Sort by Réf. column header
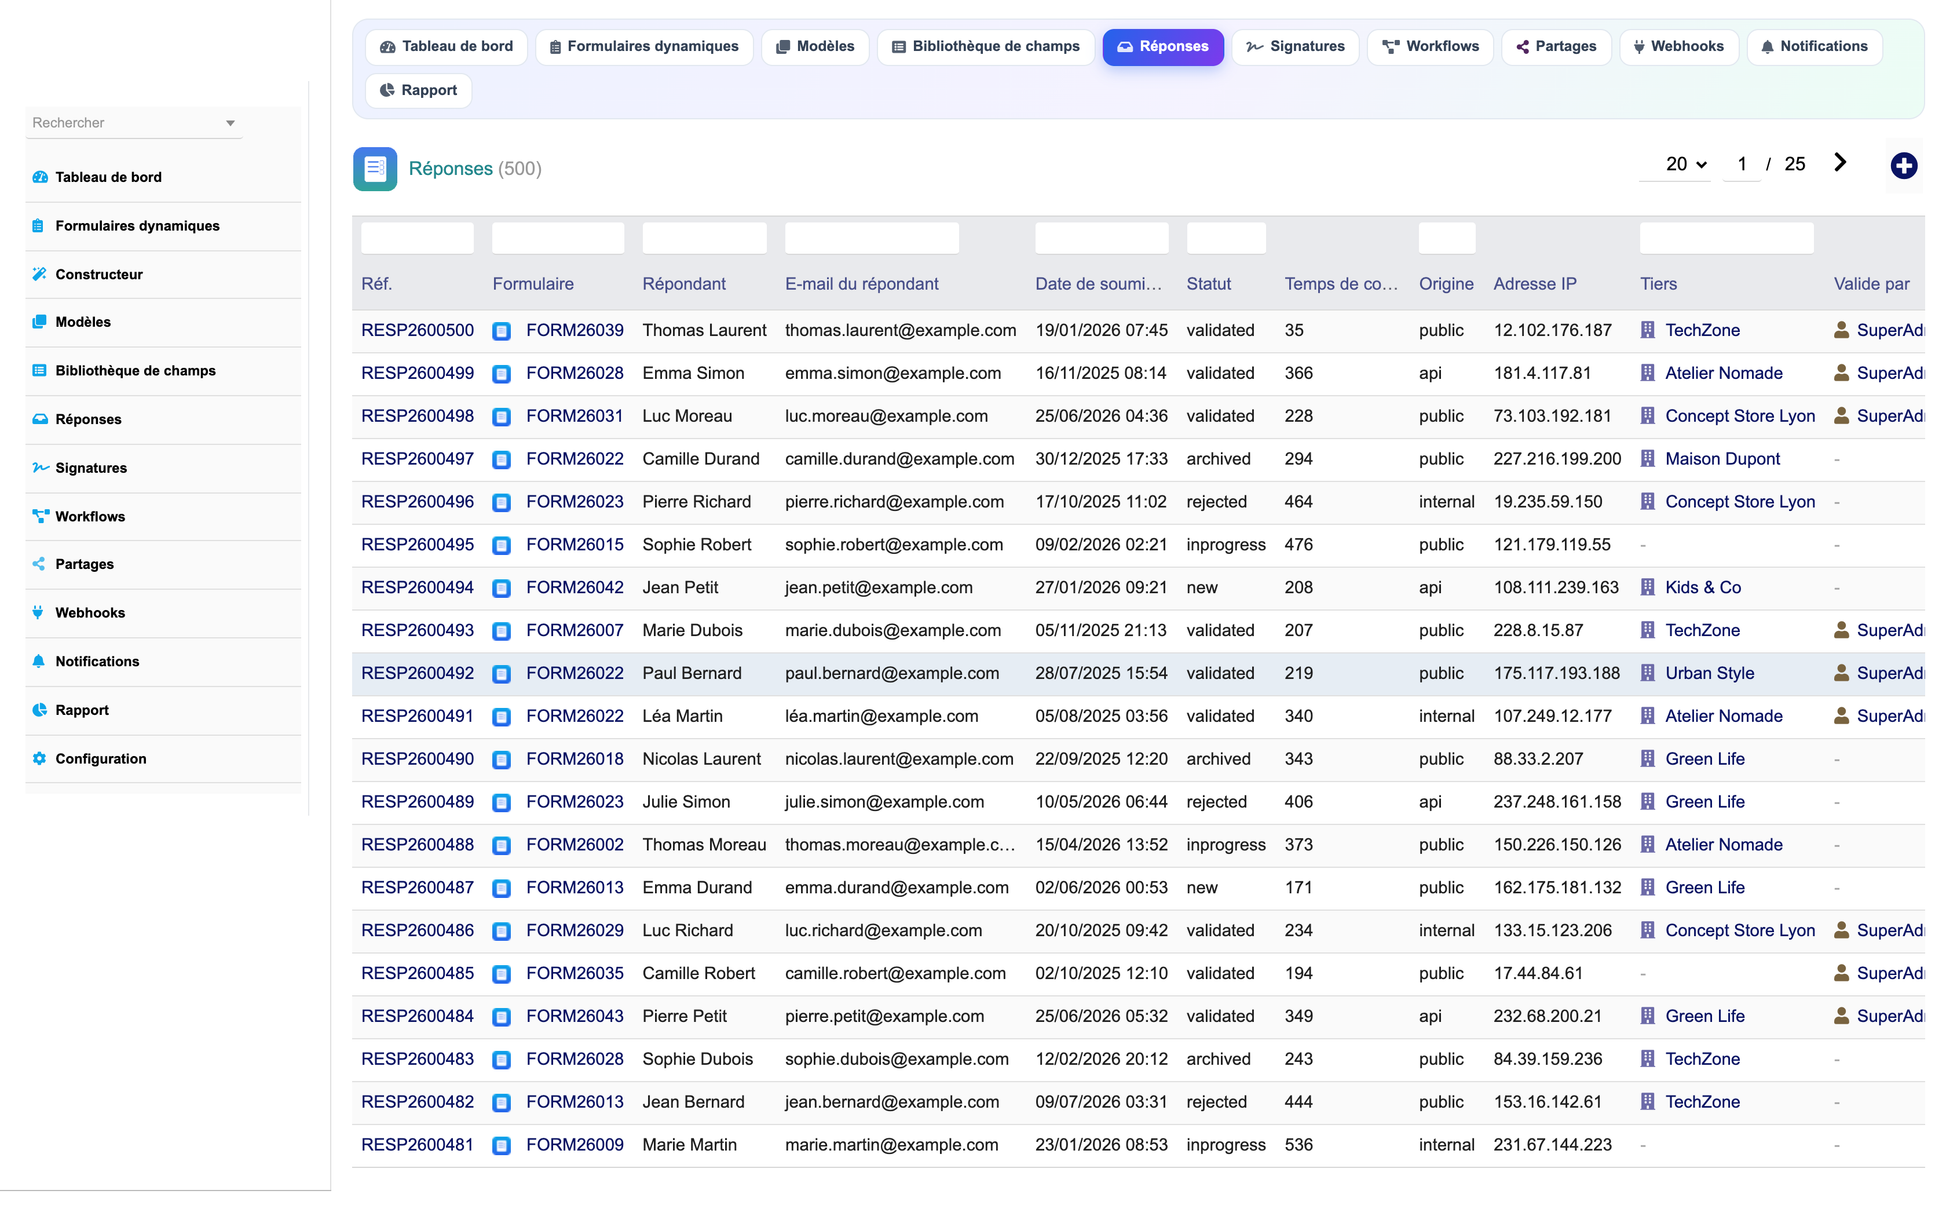The height and width of the screenshot is (1205, 1946). 376,284
